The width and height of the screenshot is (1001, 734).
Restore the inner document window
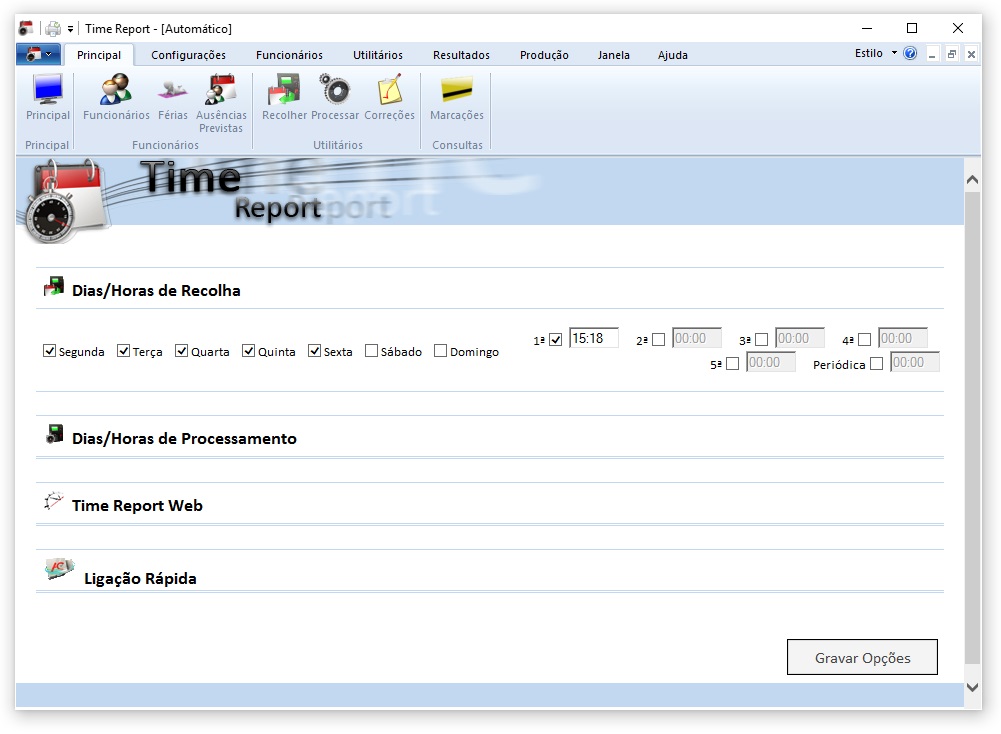[952, 54]
